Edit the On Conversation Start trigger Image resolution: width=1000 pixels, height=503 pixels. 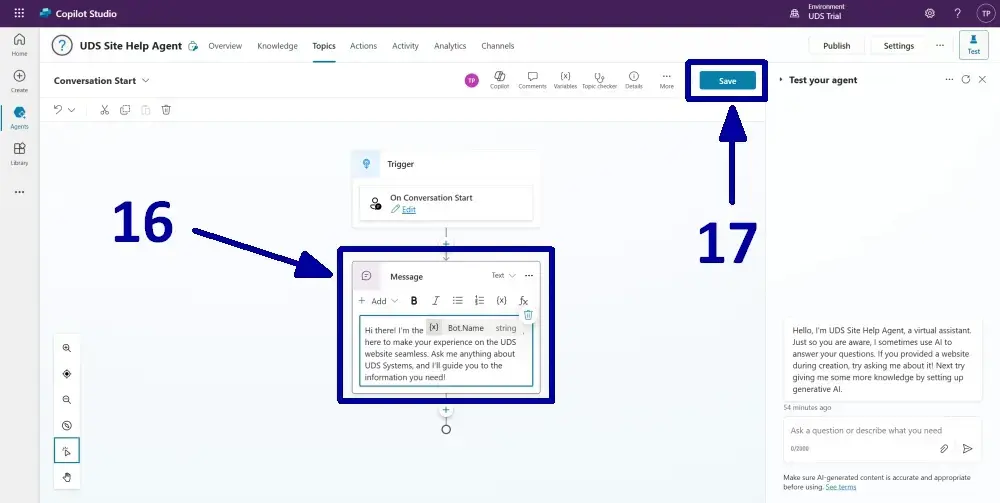pyautogui.click(x=404, y=209)
